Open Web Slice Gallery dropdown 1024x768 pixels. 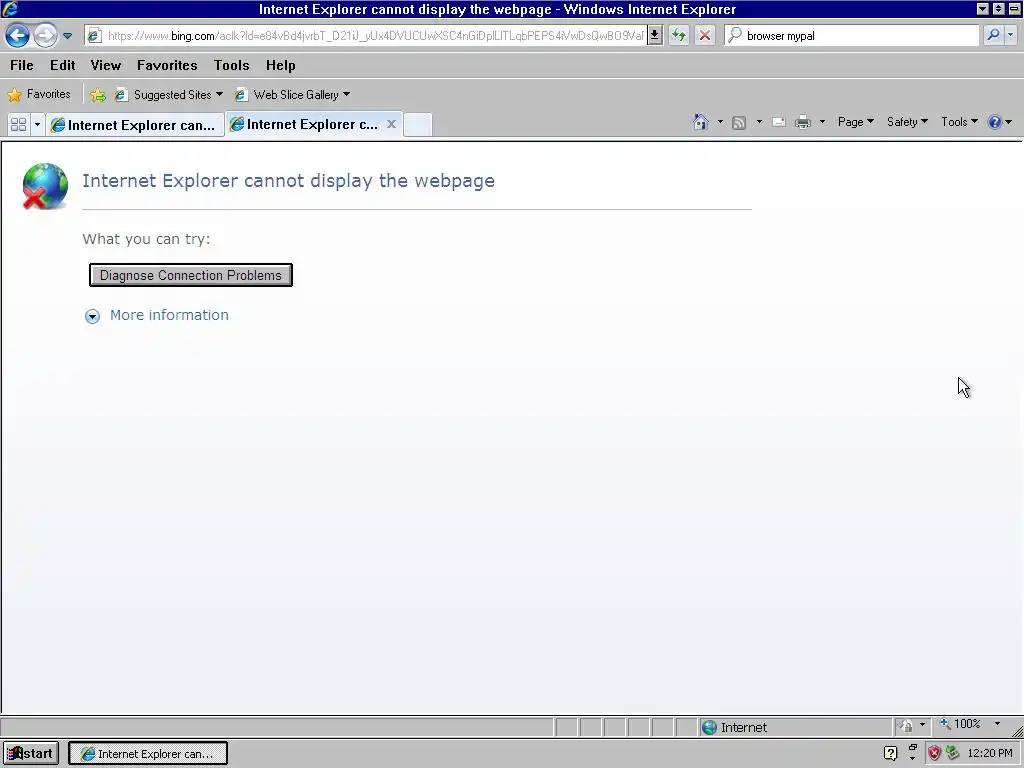pos(293,95)
